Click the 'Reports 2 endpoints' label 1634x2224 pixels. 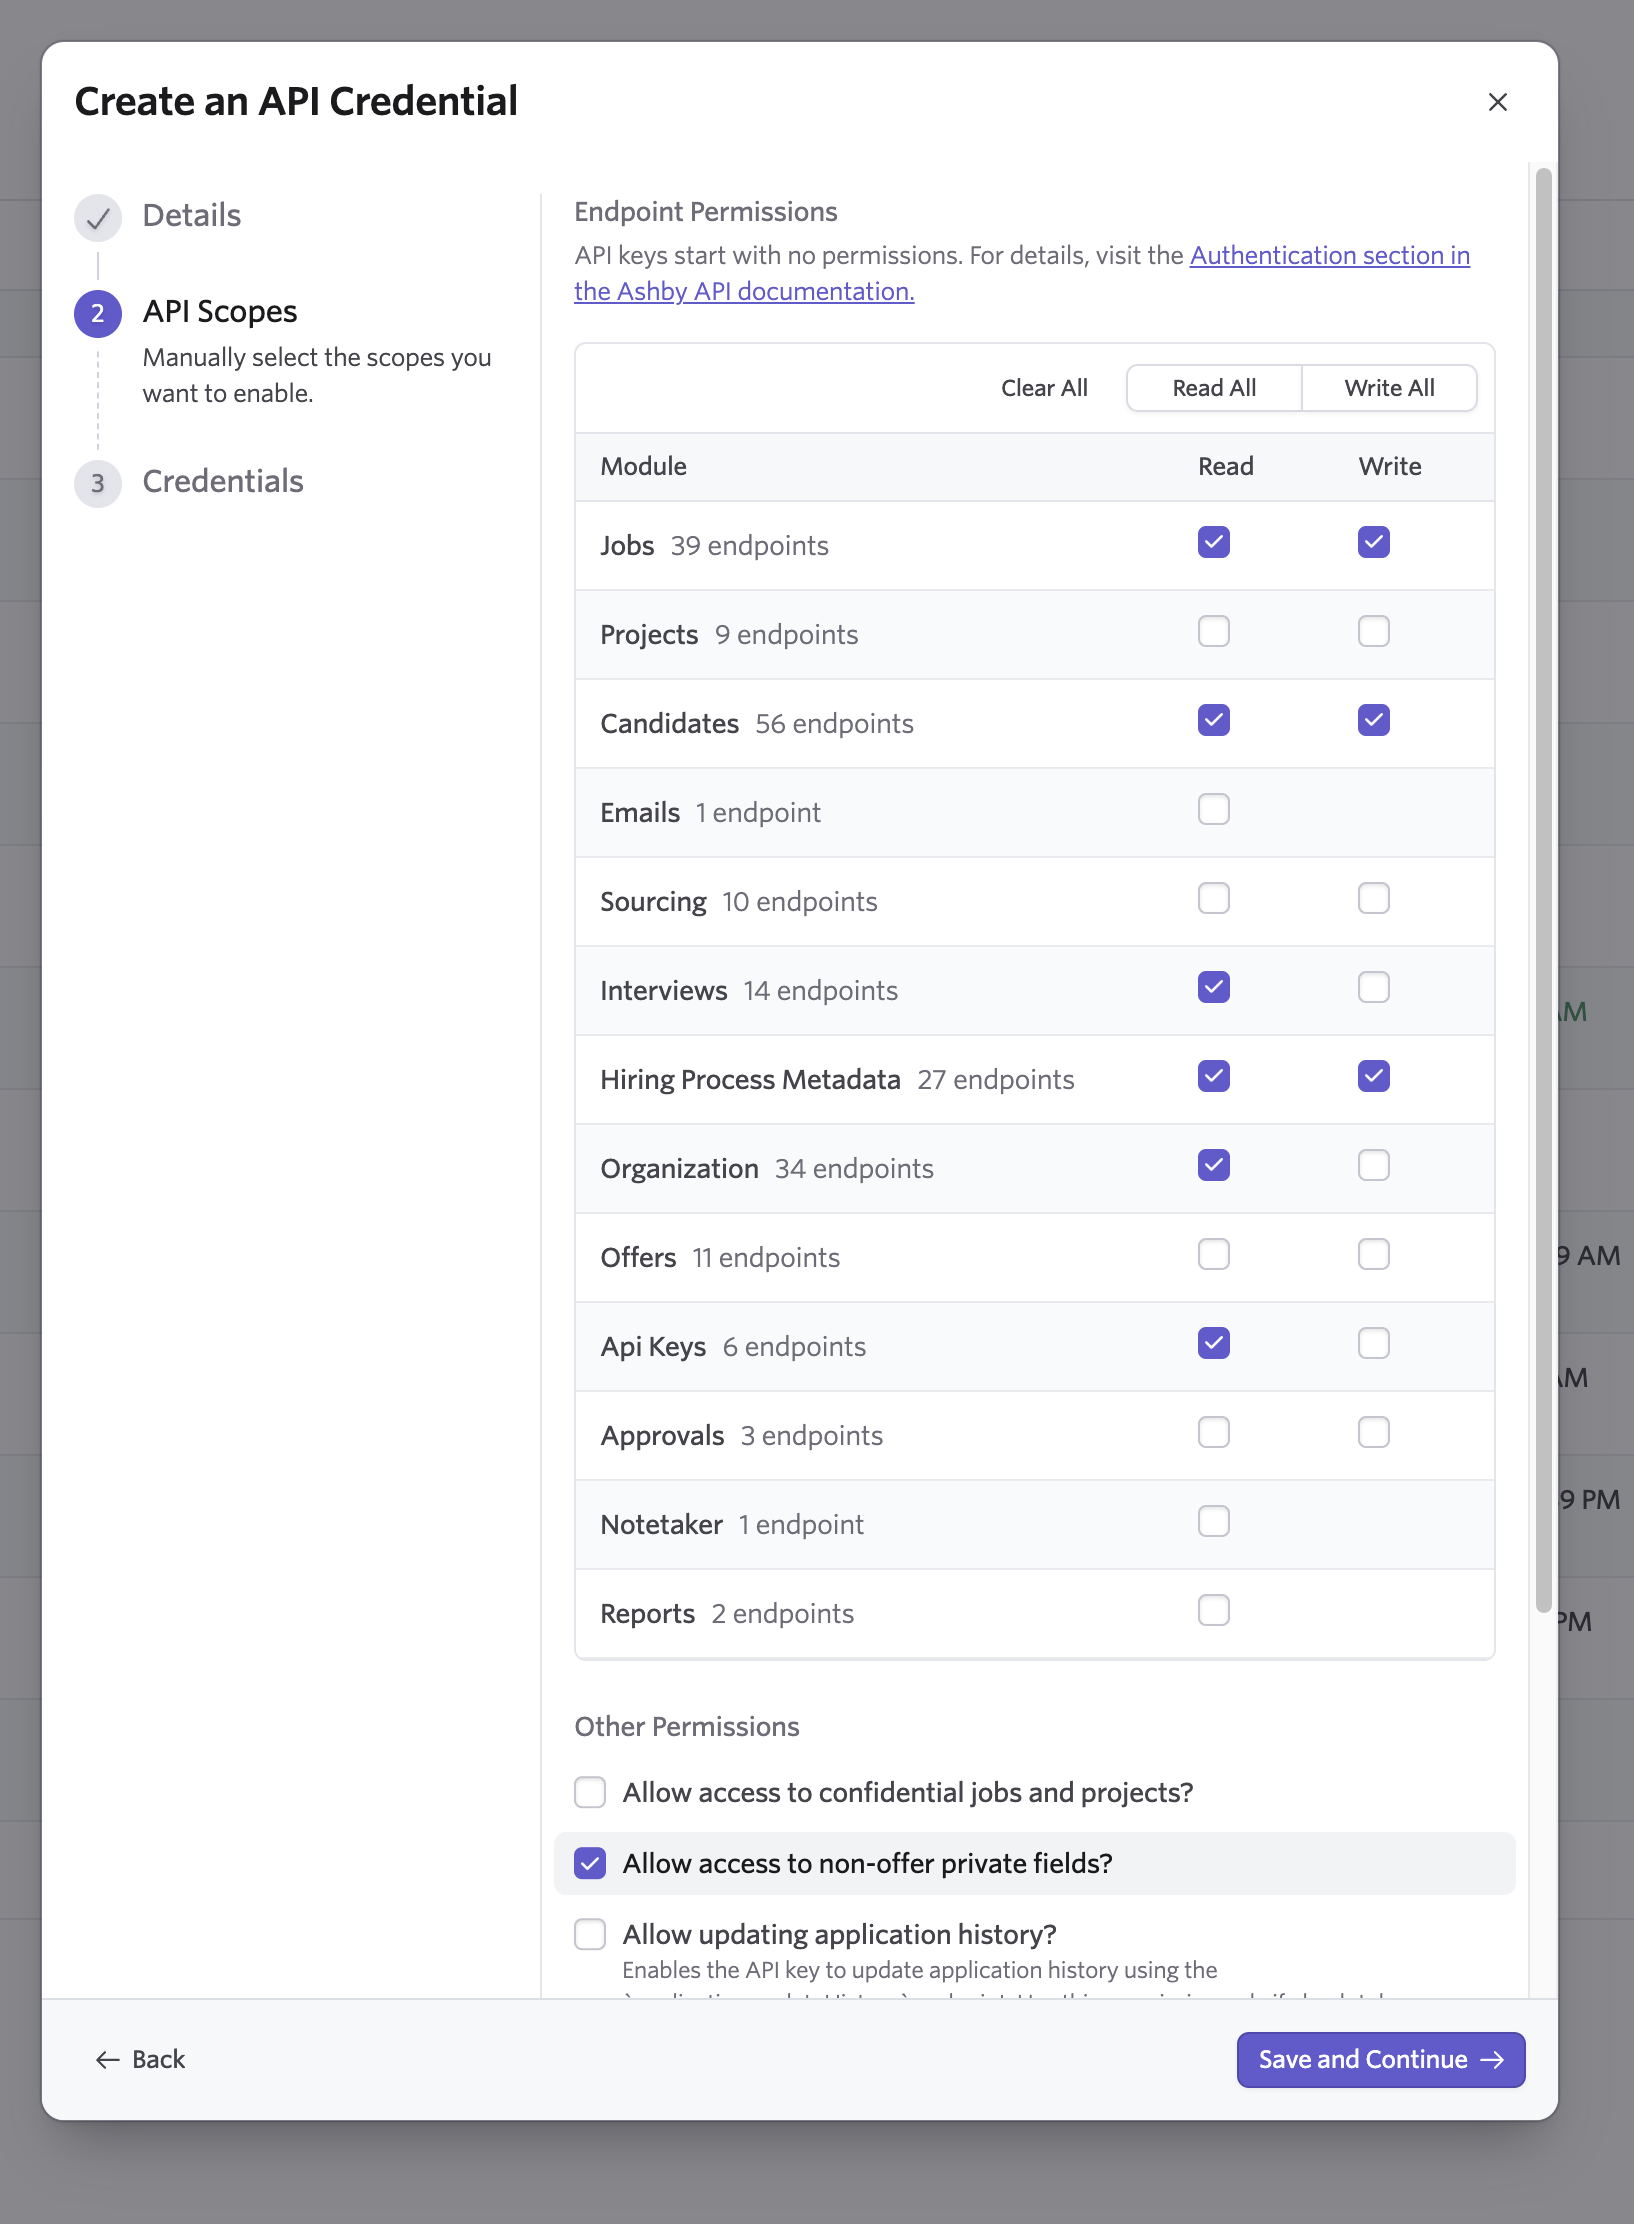tap(727, 1614)
